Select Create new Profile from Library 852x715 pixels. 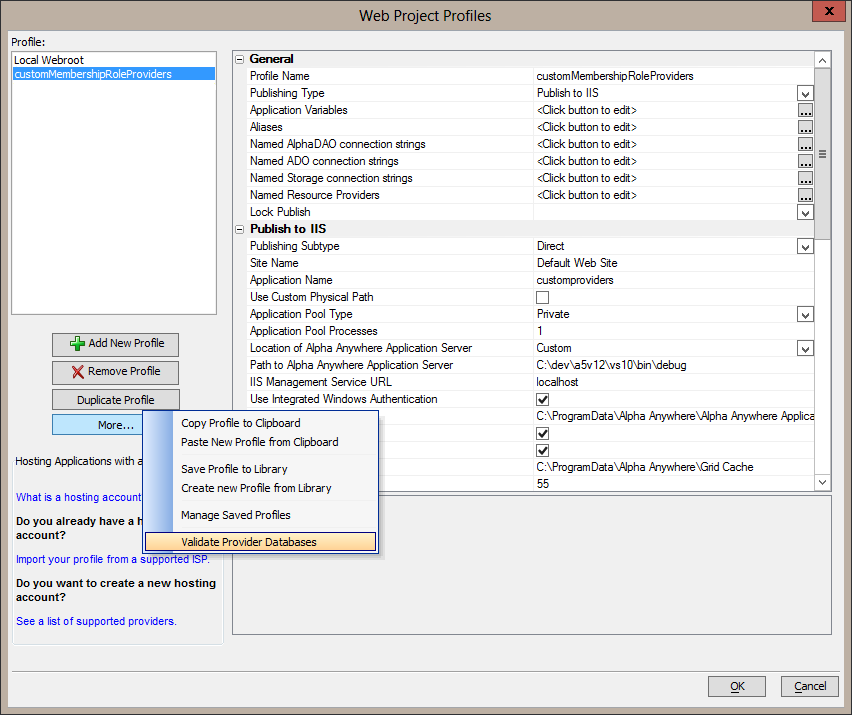tap(256, 488)
